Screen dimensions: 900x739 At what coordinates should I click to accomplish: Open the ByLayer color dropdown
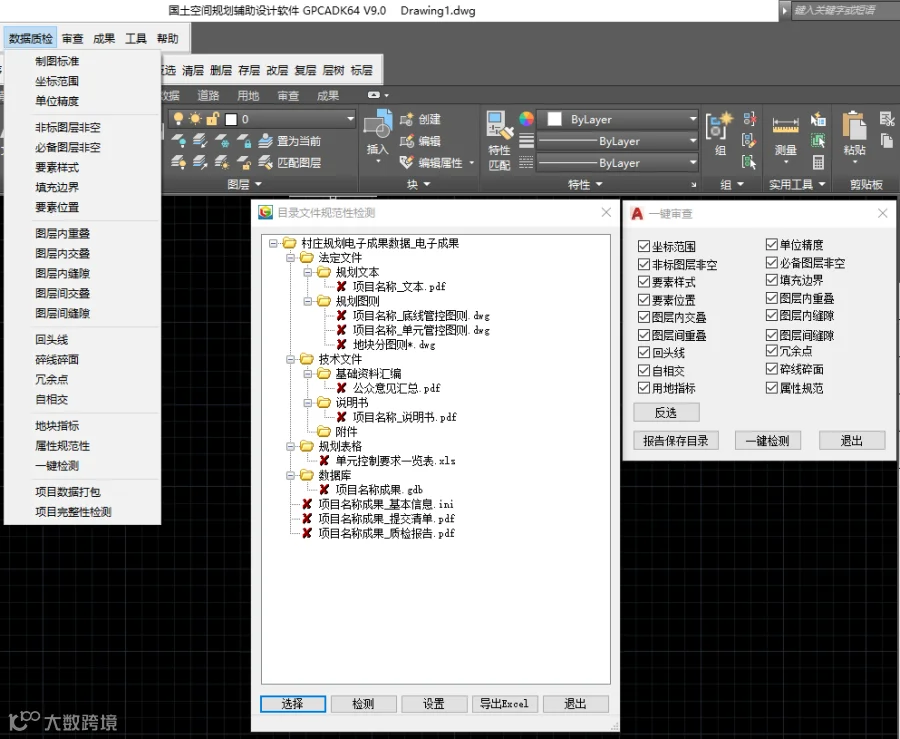pyautogui.click(x=618, y=119)
